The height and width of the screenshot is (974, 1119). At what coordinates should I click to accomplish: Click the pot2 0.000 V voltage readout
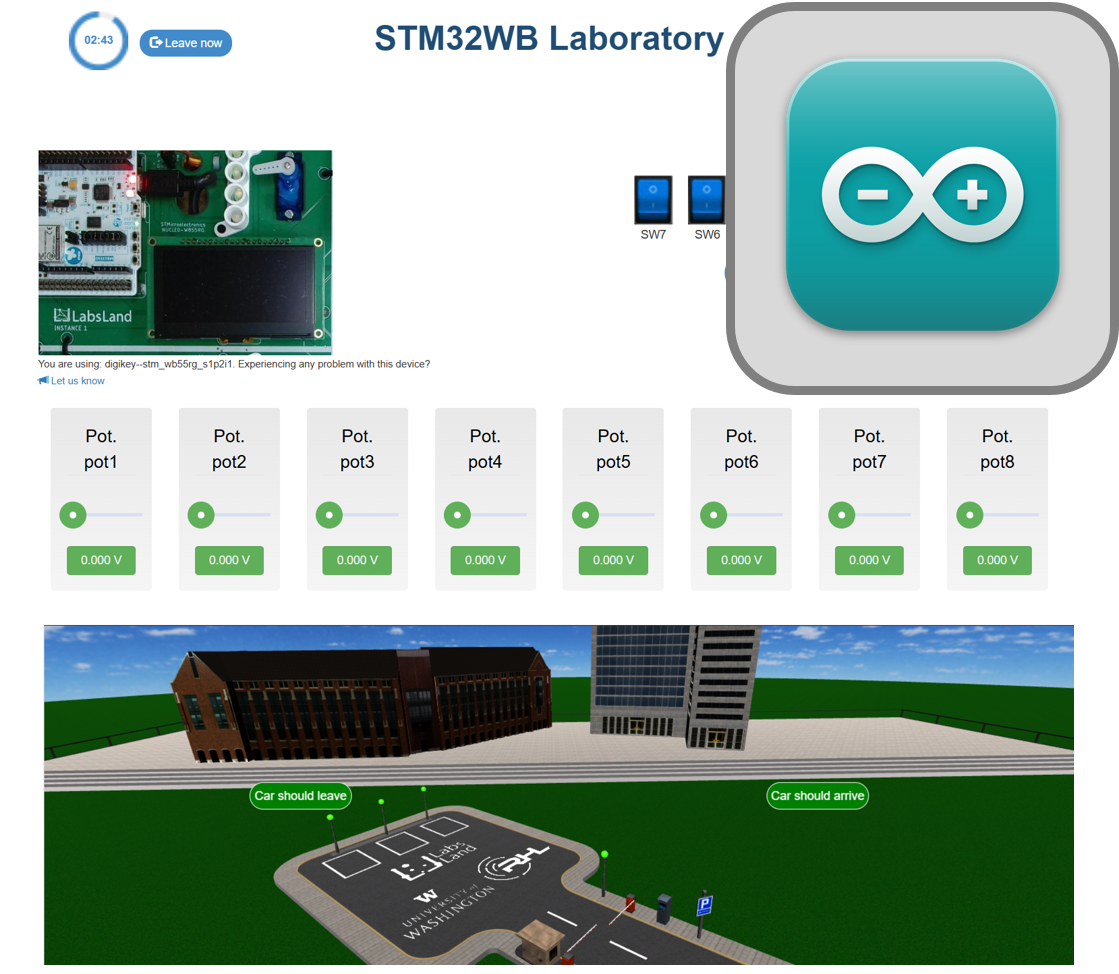(229, 560)
